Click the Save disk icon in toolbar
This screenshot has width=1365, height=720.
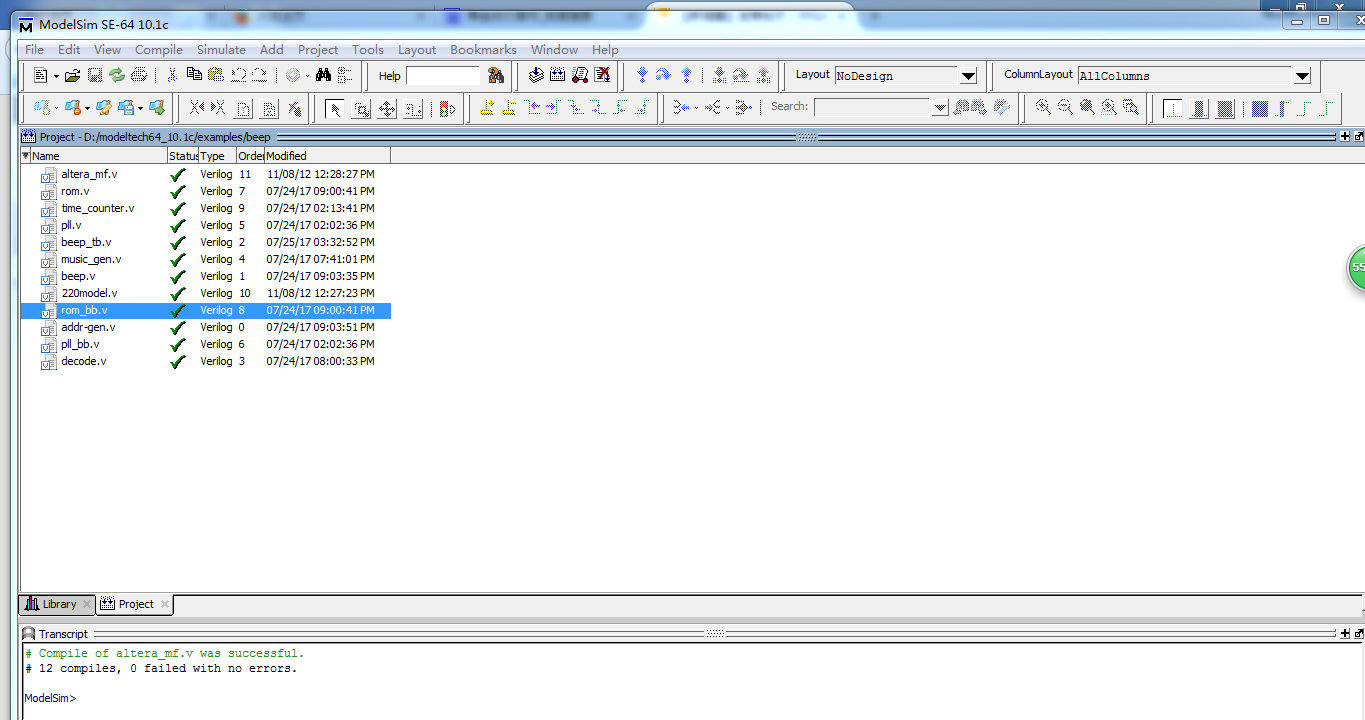(95, 76)
